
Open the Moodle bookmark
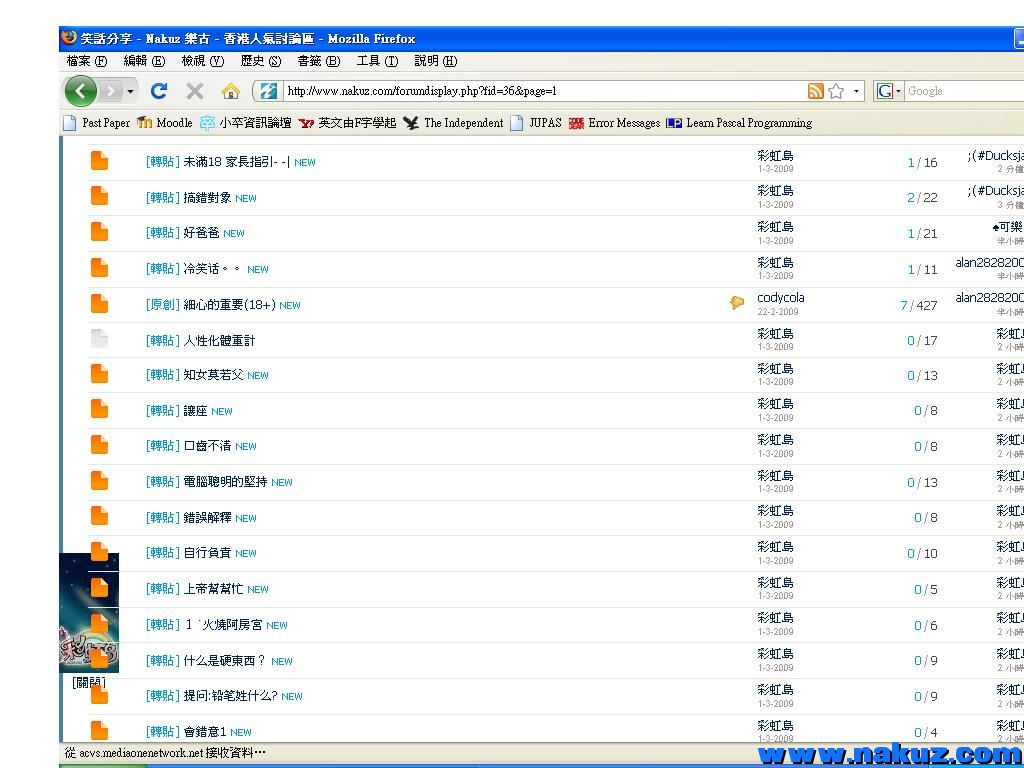point(165,123)
